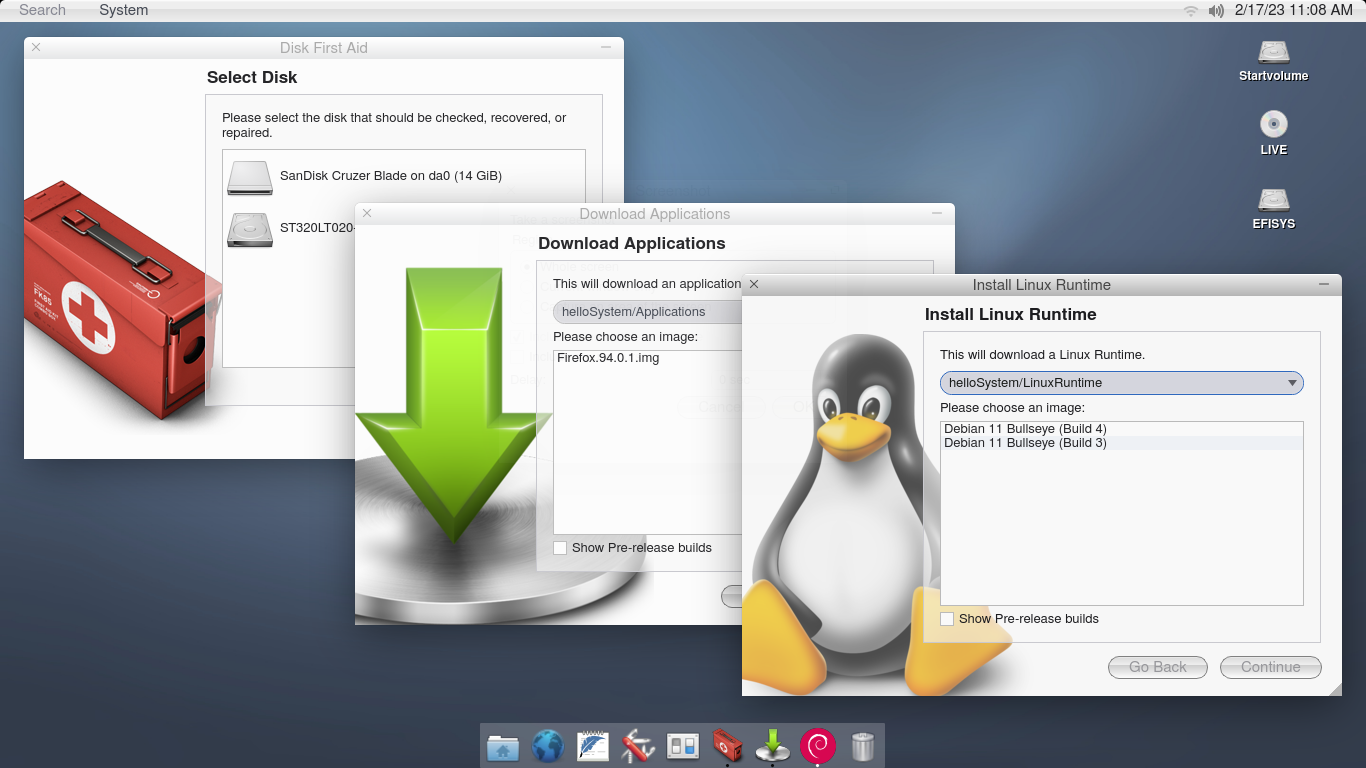The width and height of the screenshot is (1366, 768).
Task: Click the Search field in menu bar
Action: point(43,10)
